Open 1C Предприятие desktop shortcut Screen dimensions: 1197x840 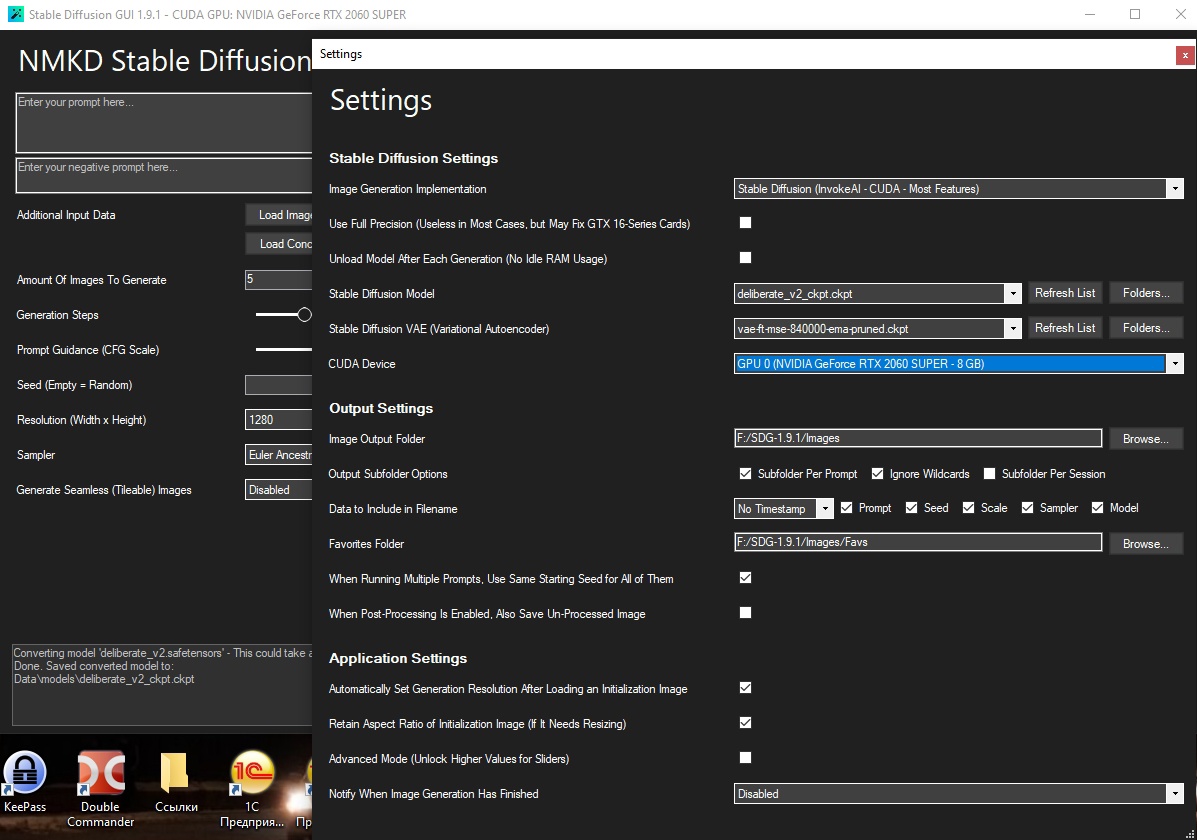251,775
